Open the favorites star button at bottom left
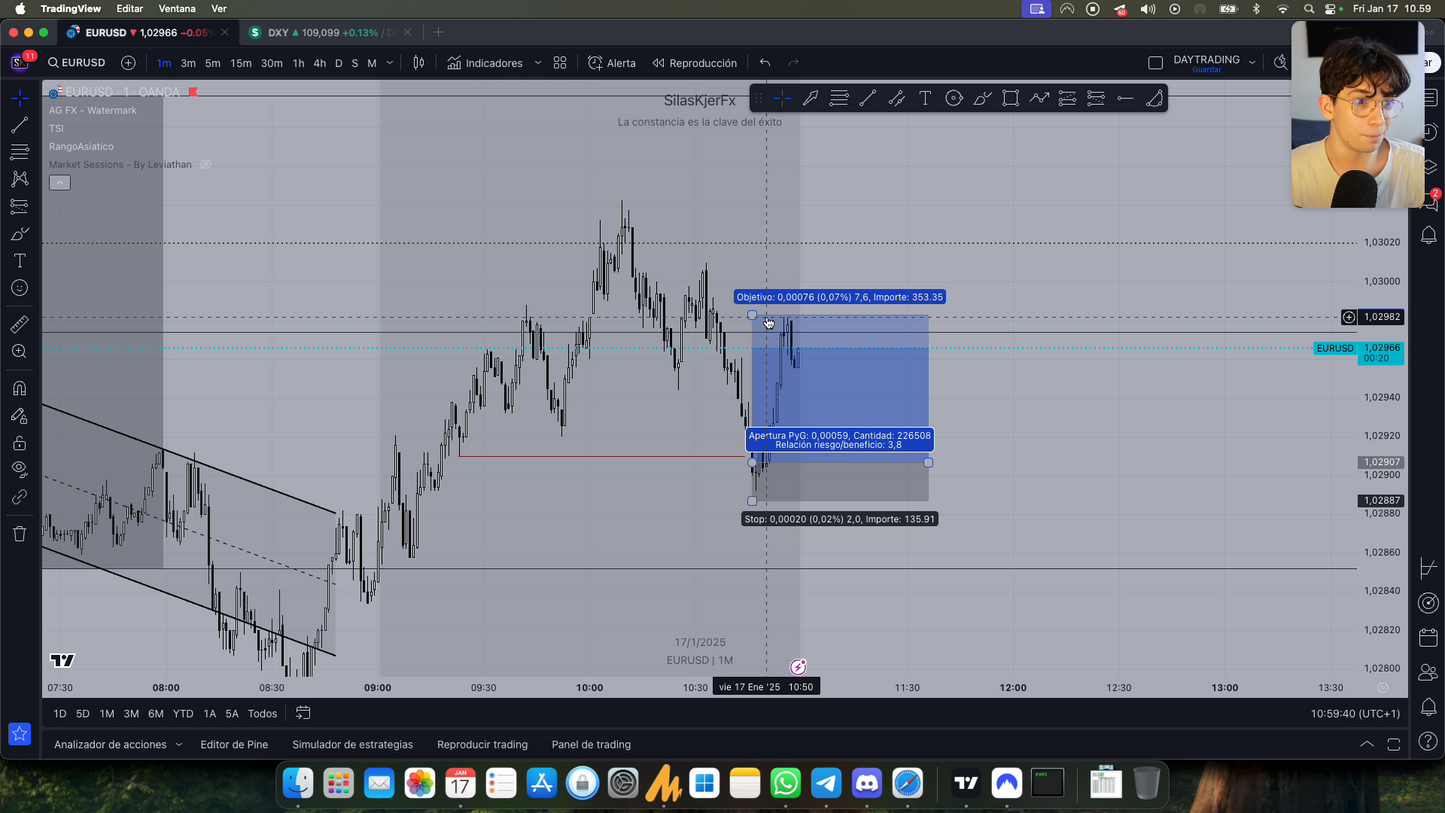The height and width of the screenshot is (813, 1445). pos(19,734)
